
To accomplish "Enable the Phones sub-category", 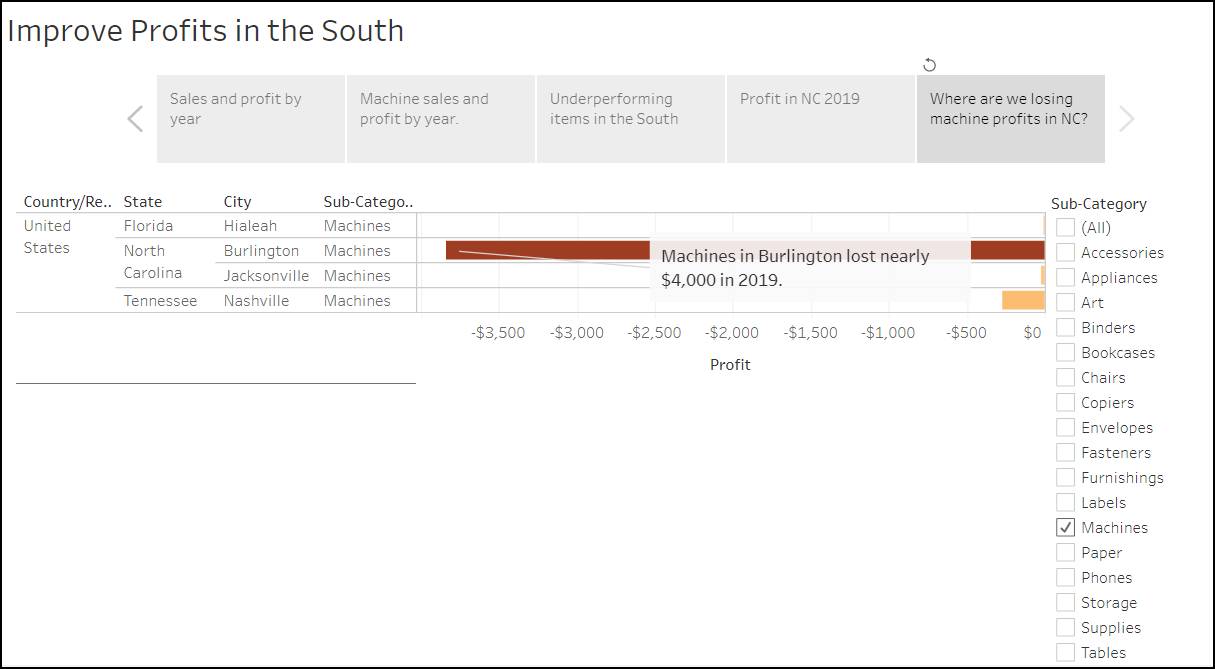I will click(1066, 577).
